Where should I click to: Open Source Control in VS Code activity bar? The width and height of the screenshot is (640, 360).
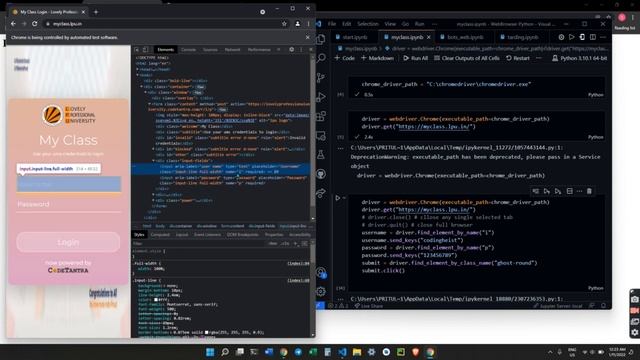point(321,77)
